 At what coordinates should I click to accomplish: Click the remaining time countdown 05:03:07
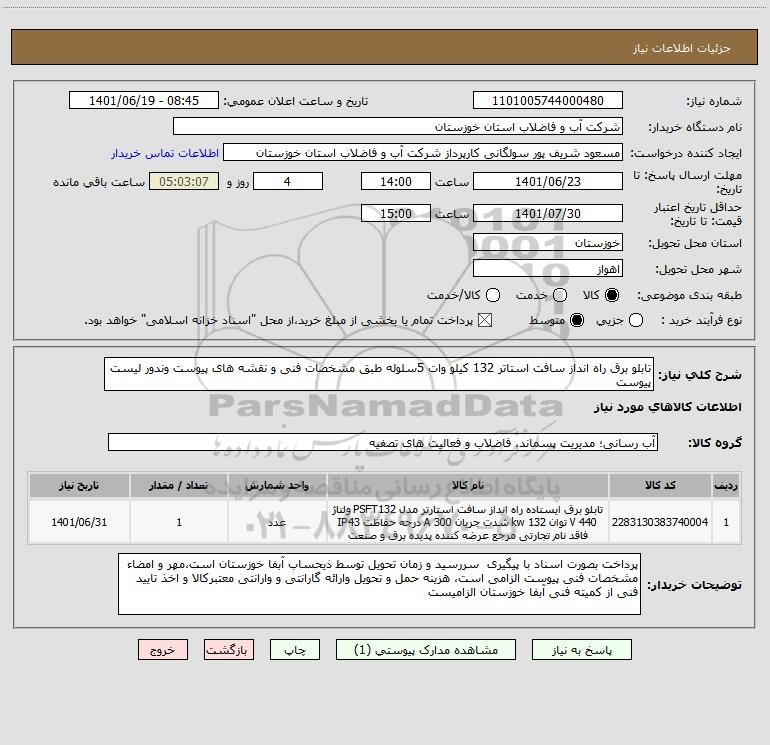[x=184, y=181]
